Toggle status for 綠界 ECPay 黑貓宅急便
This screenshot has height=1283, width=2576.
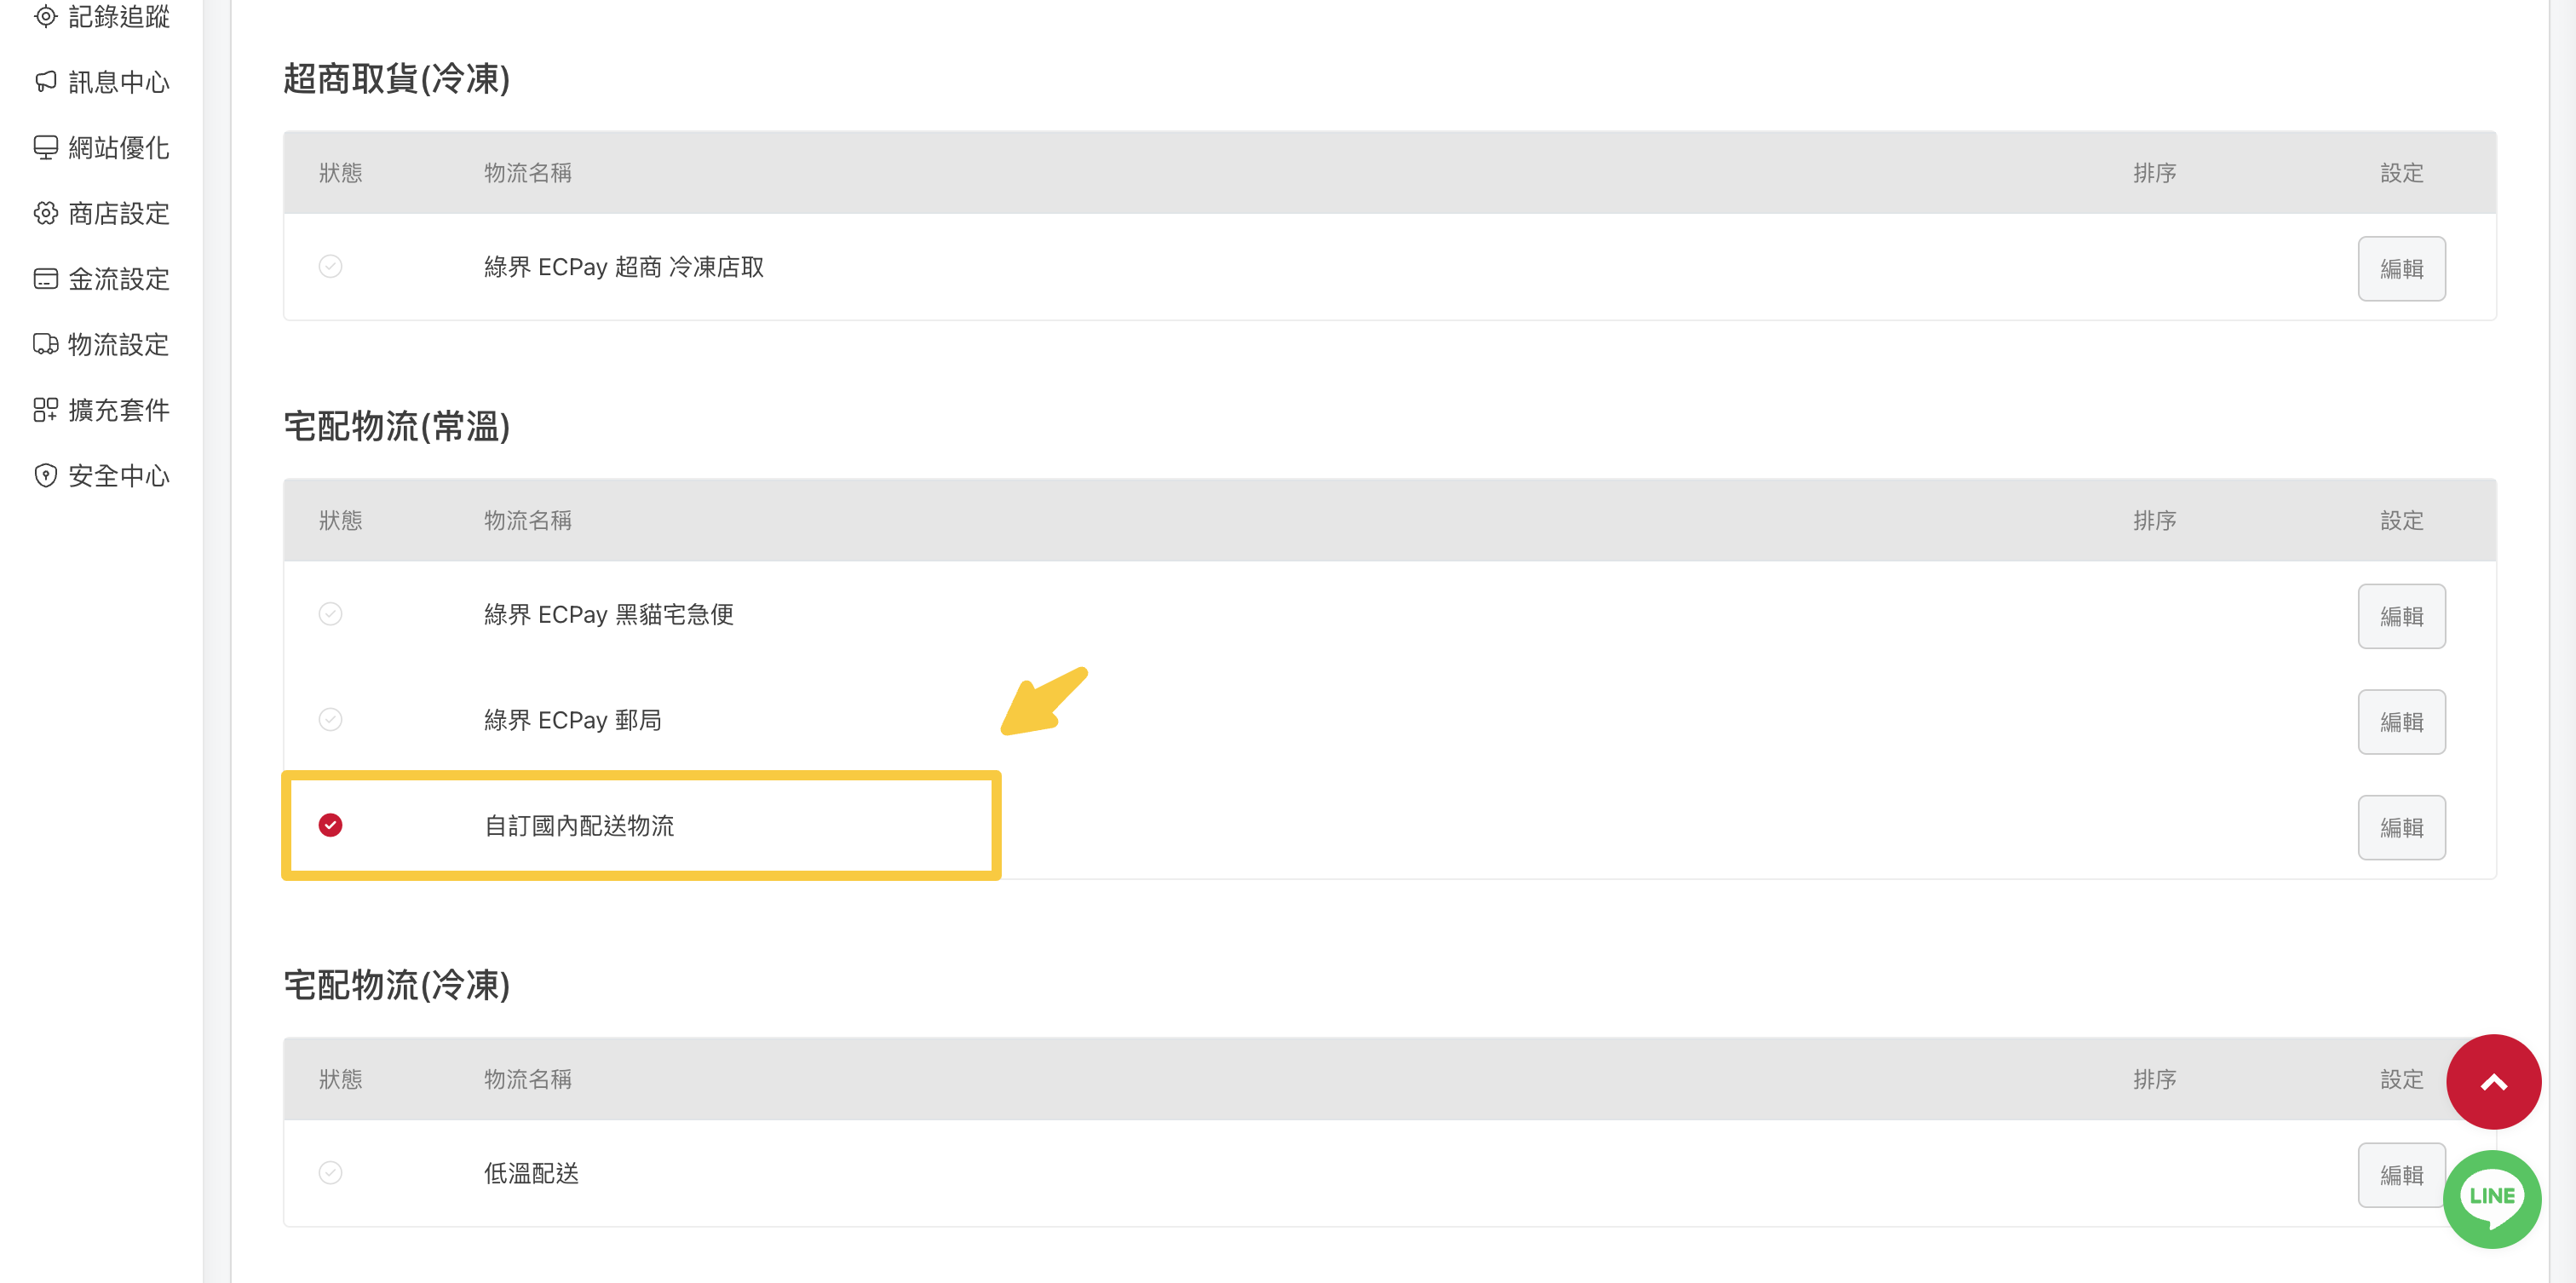click(x=330, y=614)
